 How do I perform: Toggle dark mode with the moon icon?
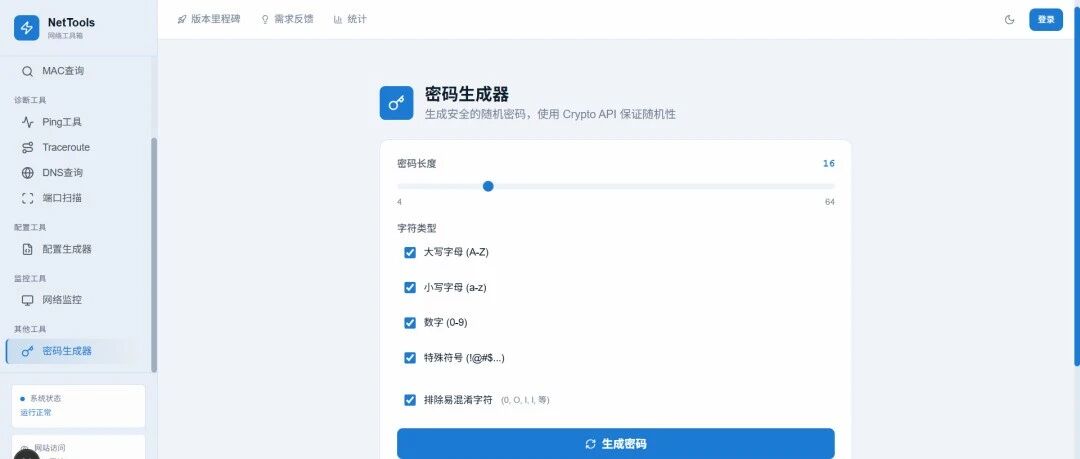[x=1010, y=19]
